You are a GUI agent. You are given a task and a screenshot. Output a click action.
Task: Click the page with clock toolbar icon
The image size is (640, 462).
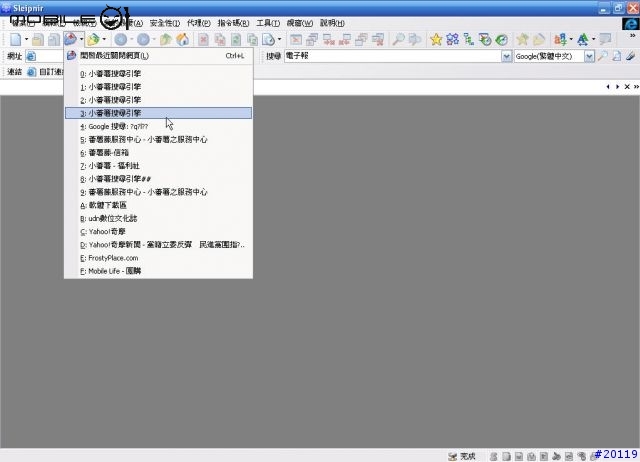268,40
